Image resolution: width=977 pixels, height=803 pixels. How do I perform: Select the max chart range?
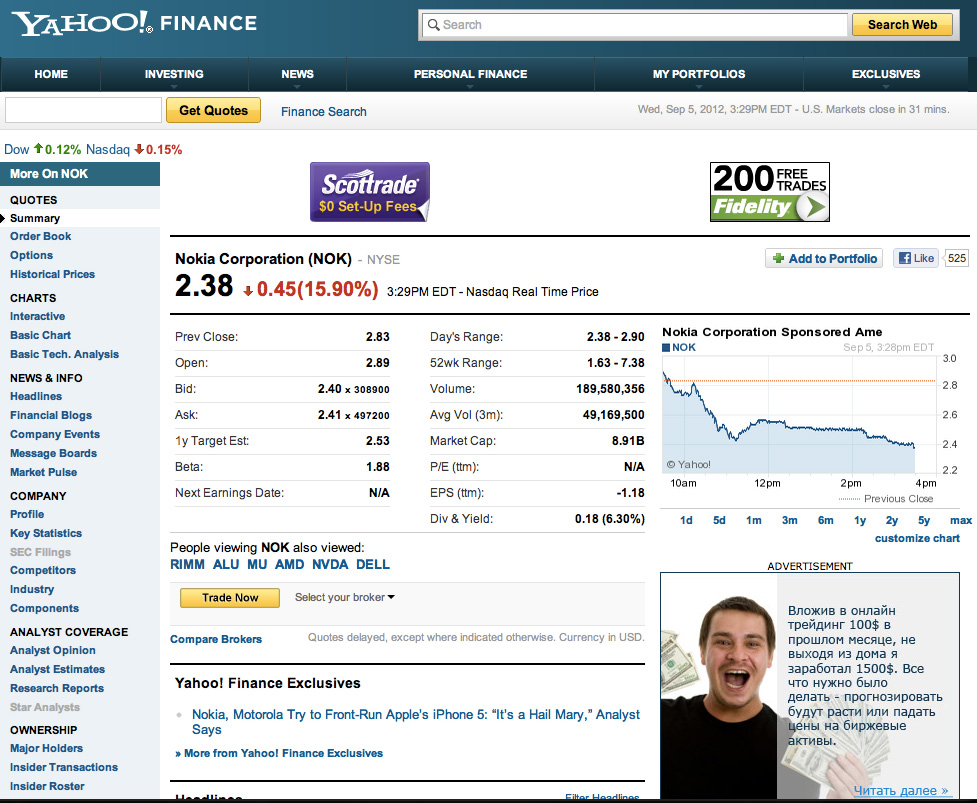[961, 520]
